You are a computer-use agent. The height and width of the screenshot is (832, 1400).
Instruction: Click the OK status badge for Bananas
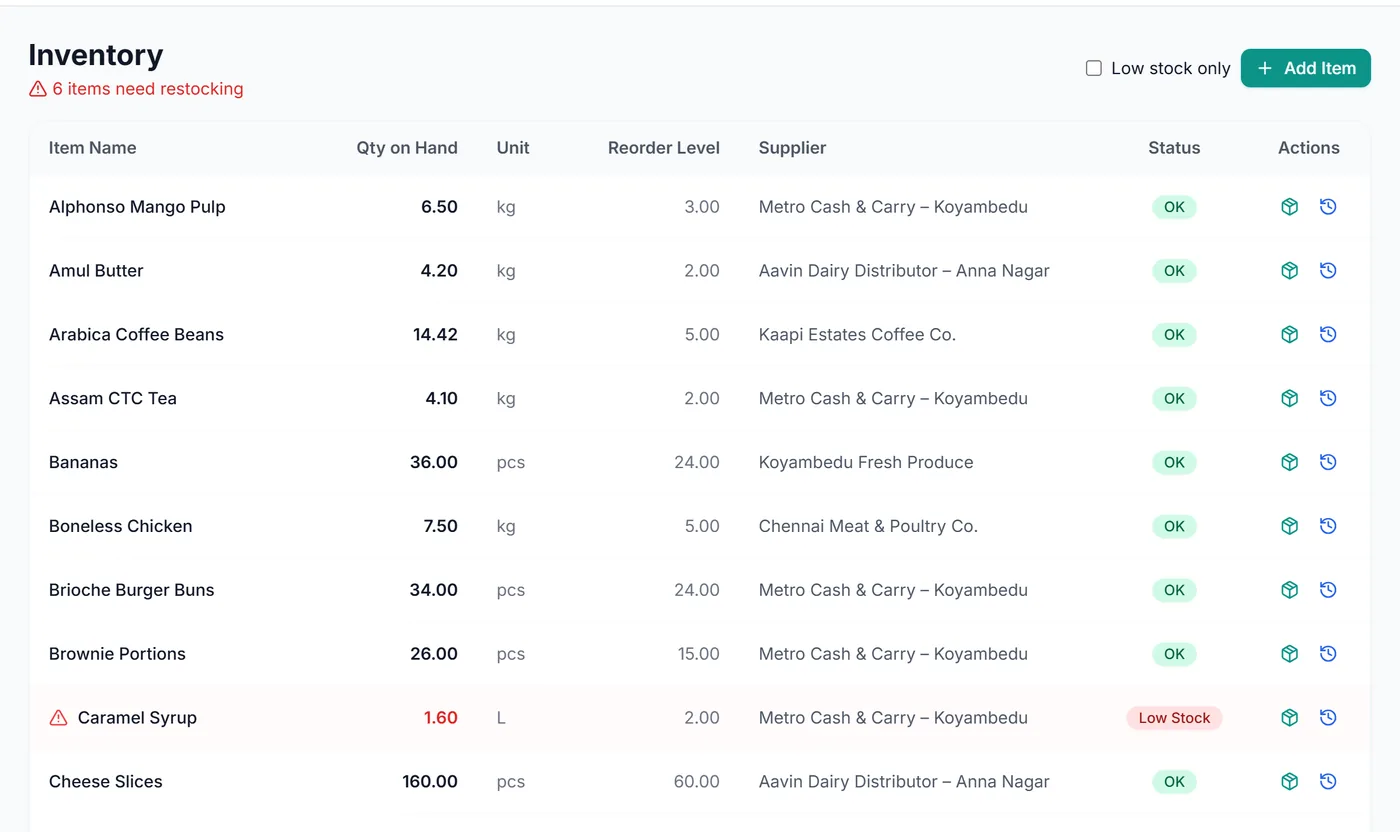(x=1174, y=462)
